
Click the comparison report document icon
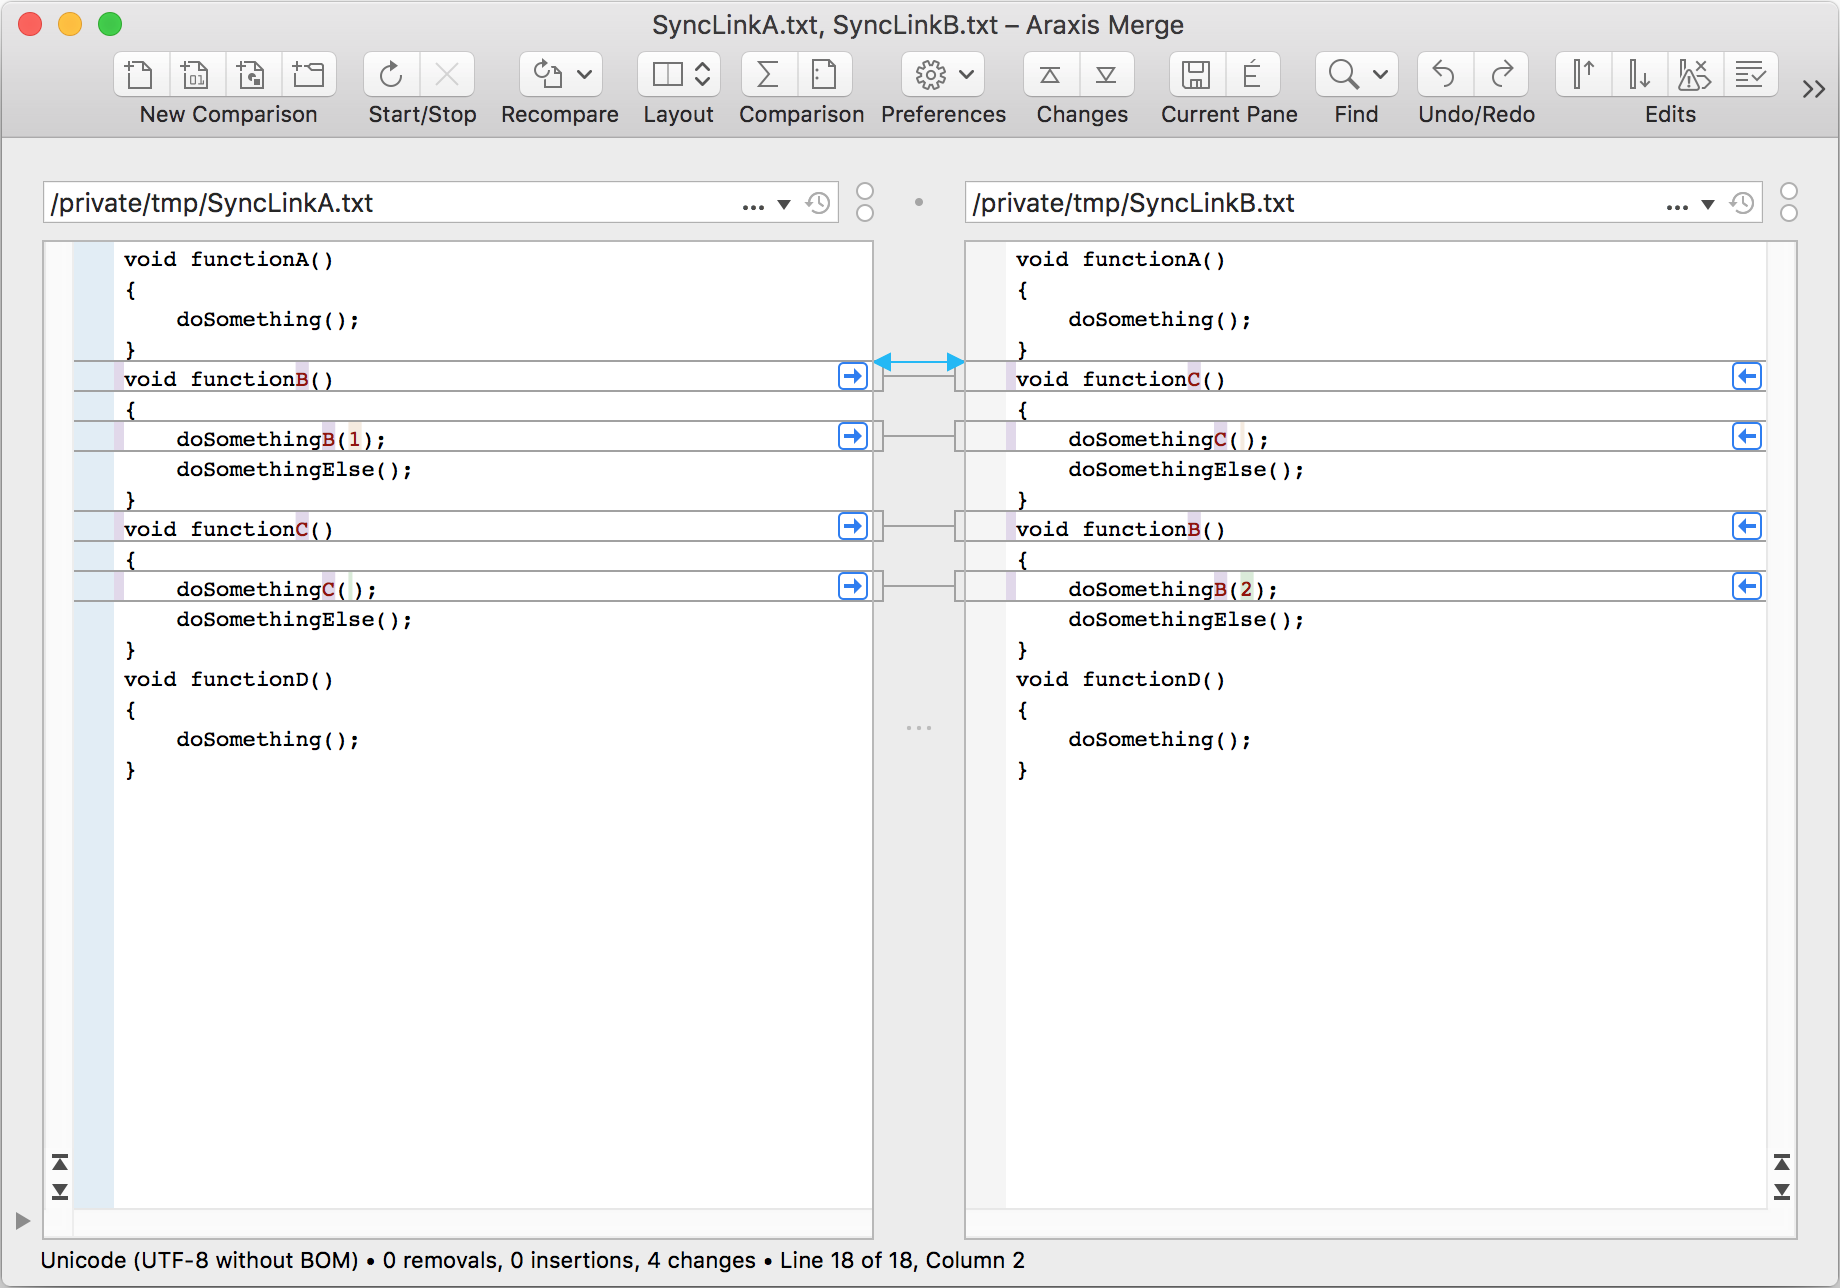coord(825,74)
